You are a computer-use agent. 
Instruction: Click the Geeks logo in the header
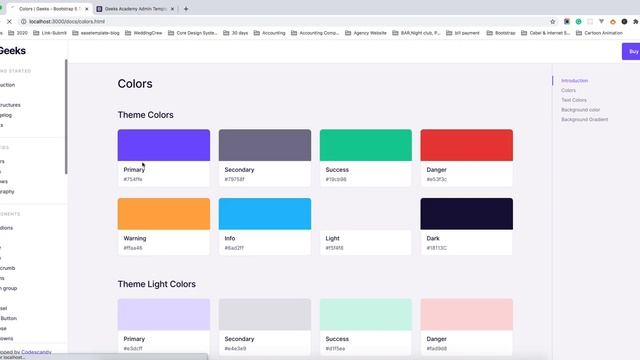12,51
